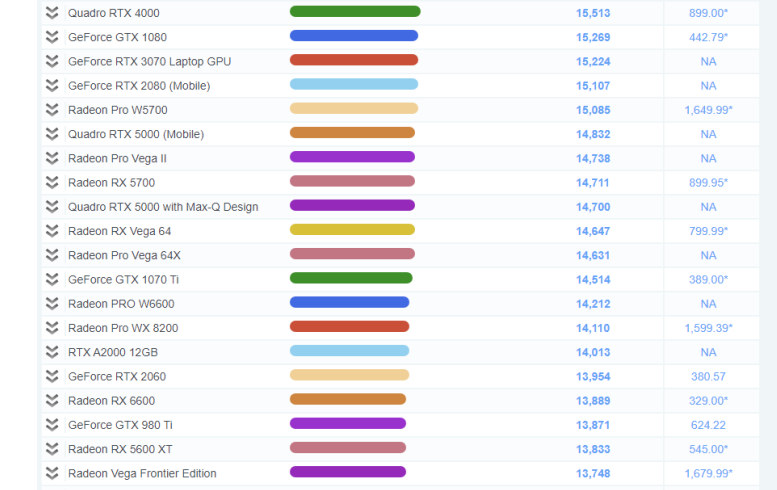Open the 329.00* price for Radeon RX 6600
Screen dimensions: 777x490
(708, 401)
